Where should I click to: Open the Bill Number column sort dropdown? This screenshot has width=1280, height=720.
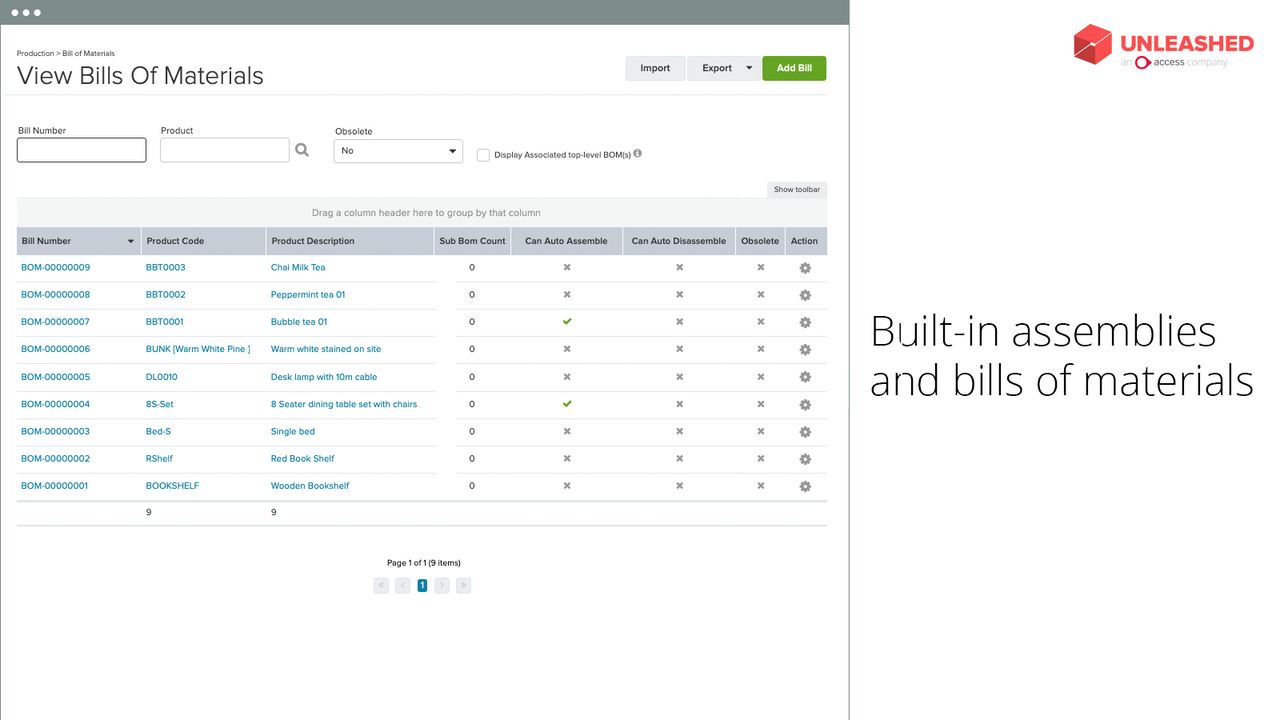pos(130,241)
